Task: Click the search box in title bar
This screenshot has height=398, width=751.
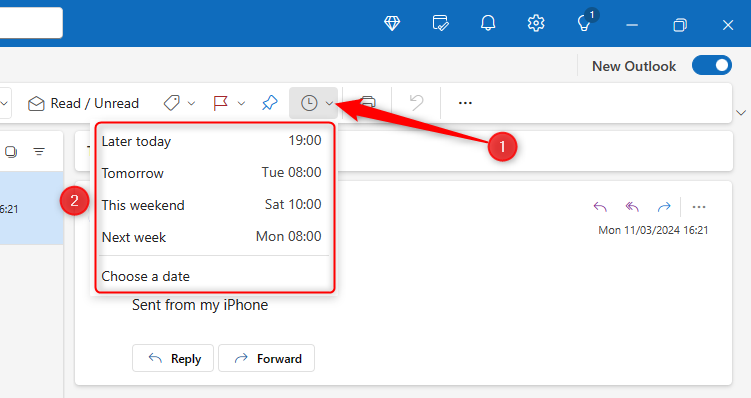Action: (x=31, y=23)
